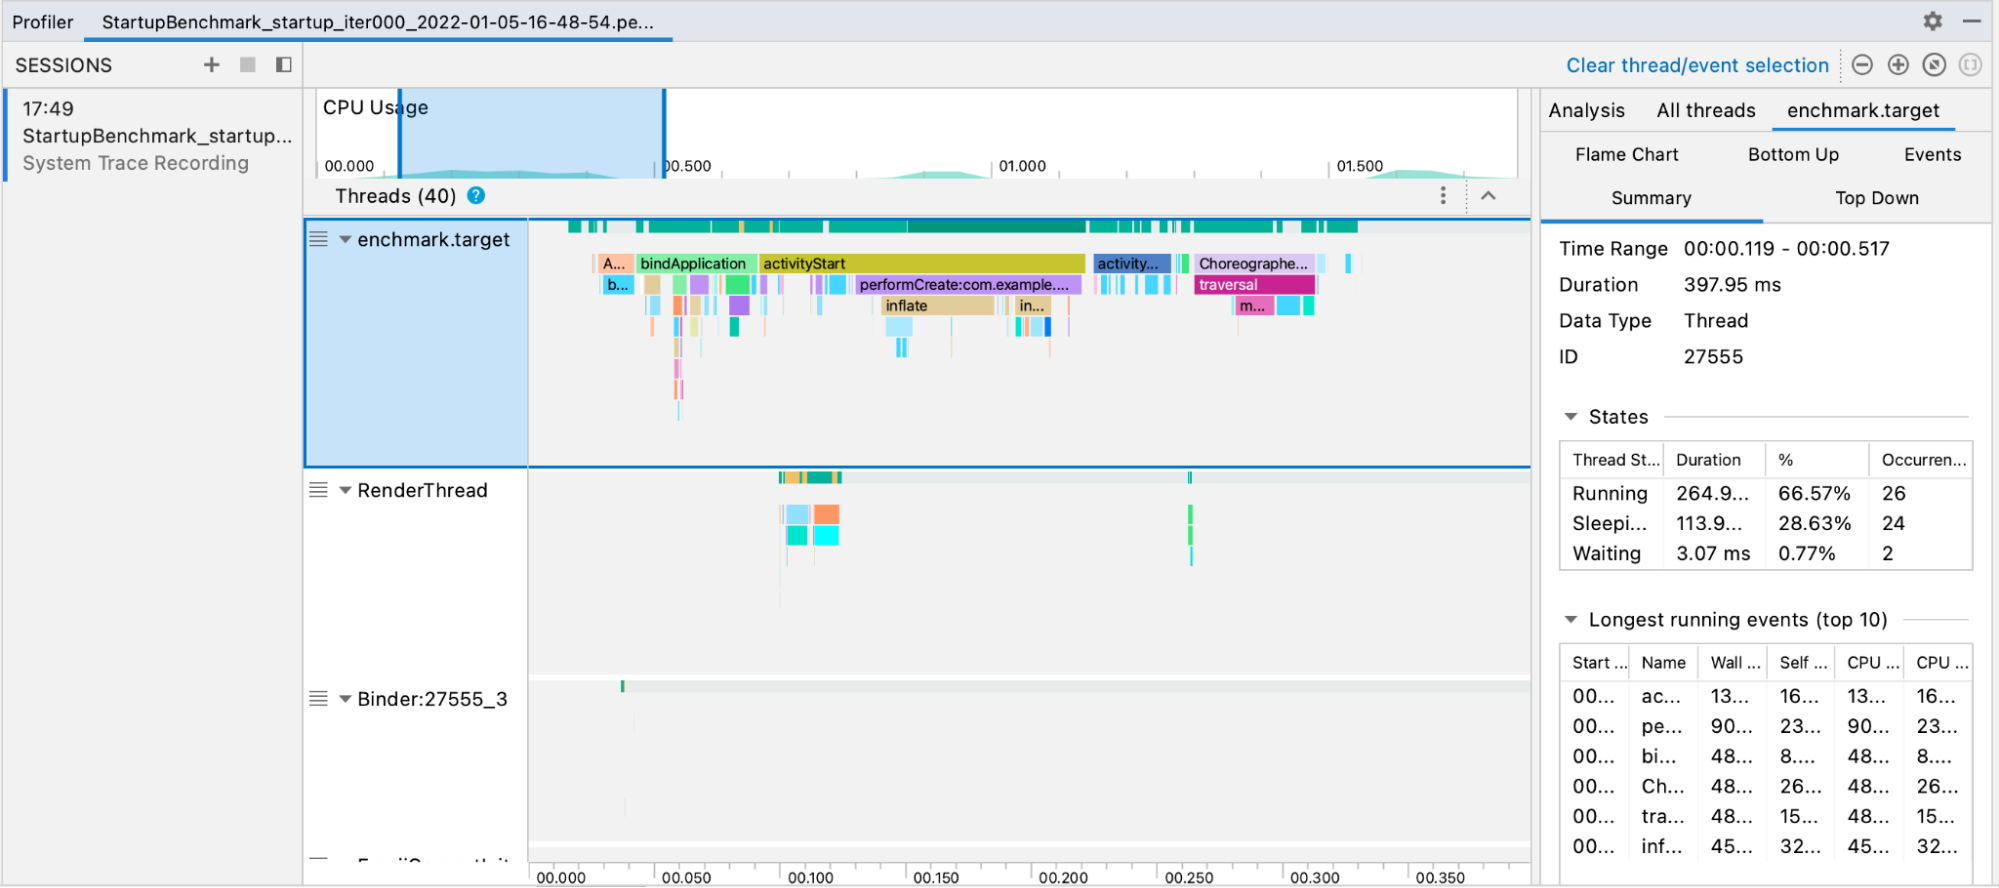Collapse the enchmark.target thread row
Screen dimensions: 1999x888
[345, 240]
